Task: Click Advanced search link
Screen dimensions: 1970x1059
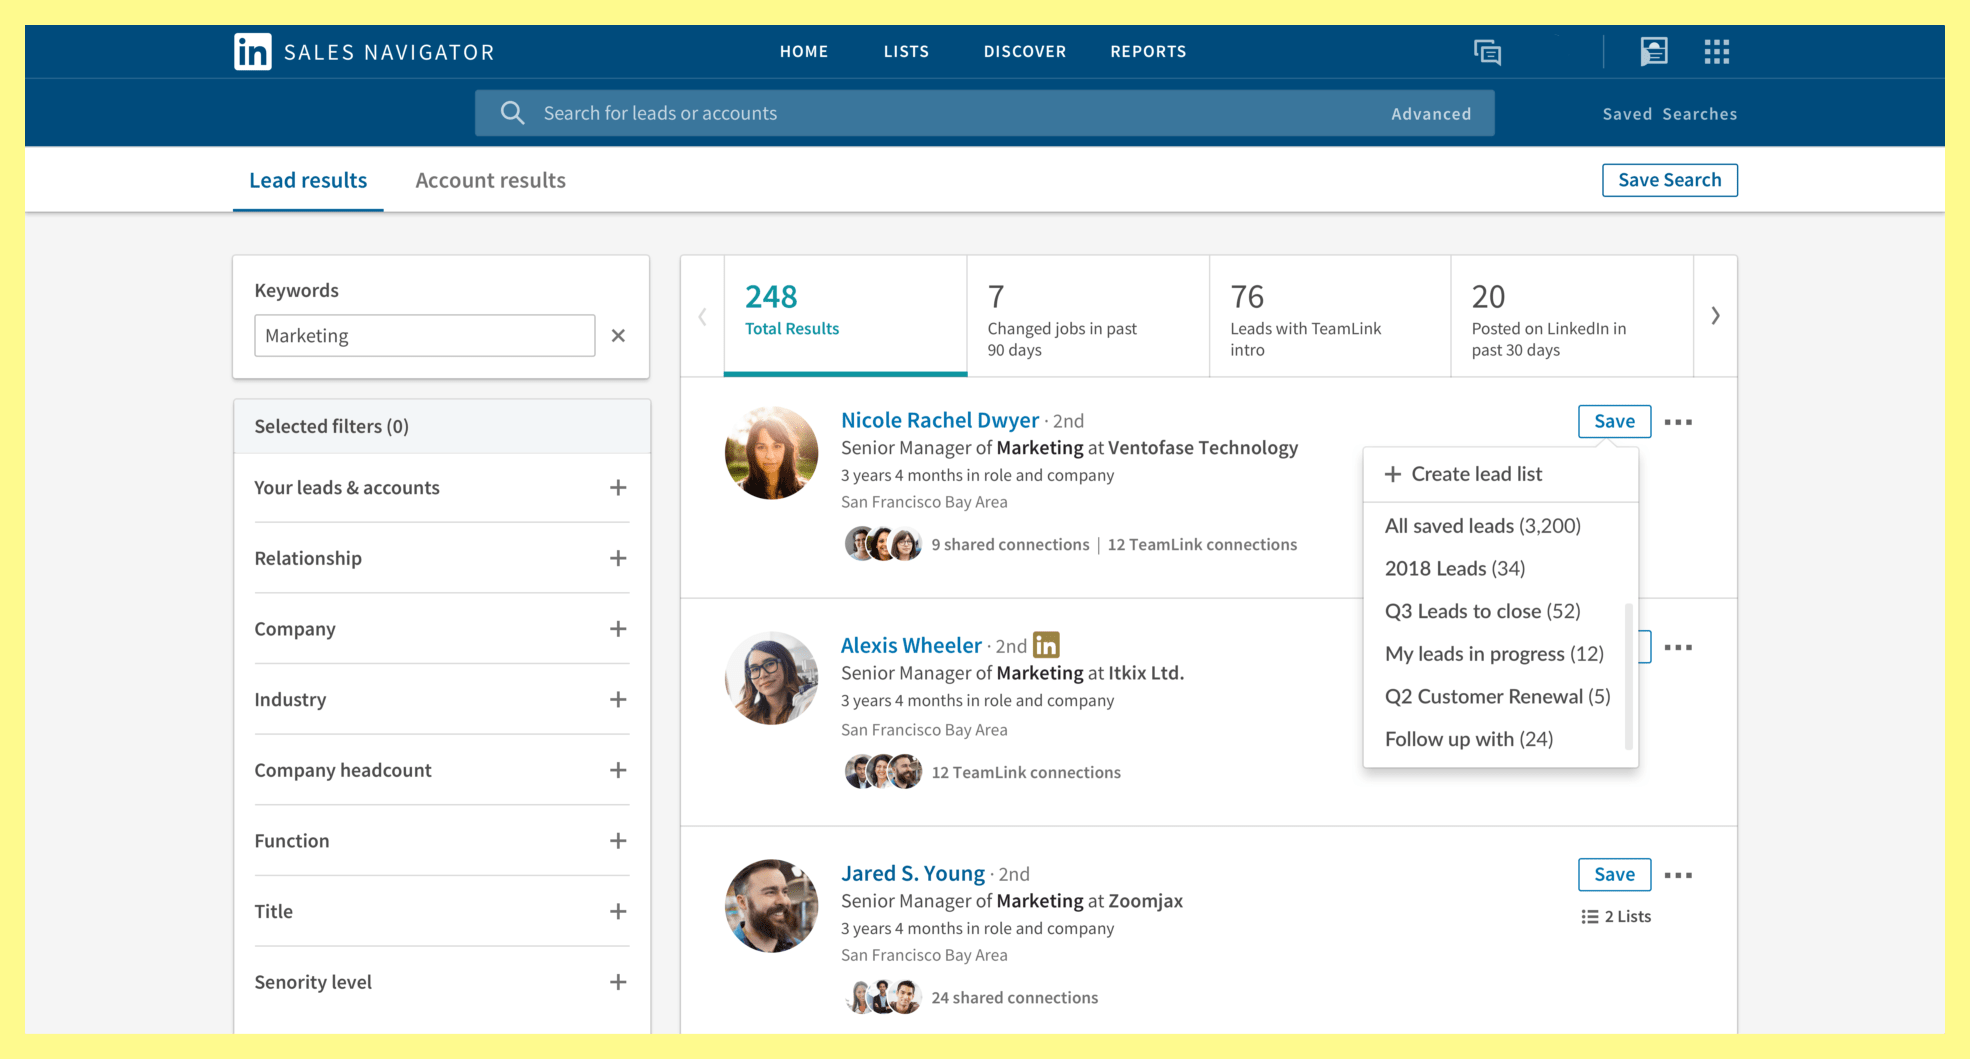Action: (1431, 114)
